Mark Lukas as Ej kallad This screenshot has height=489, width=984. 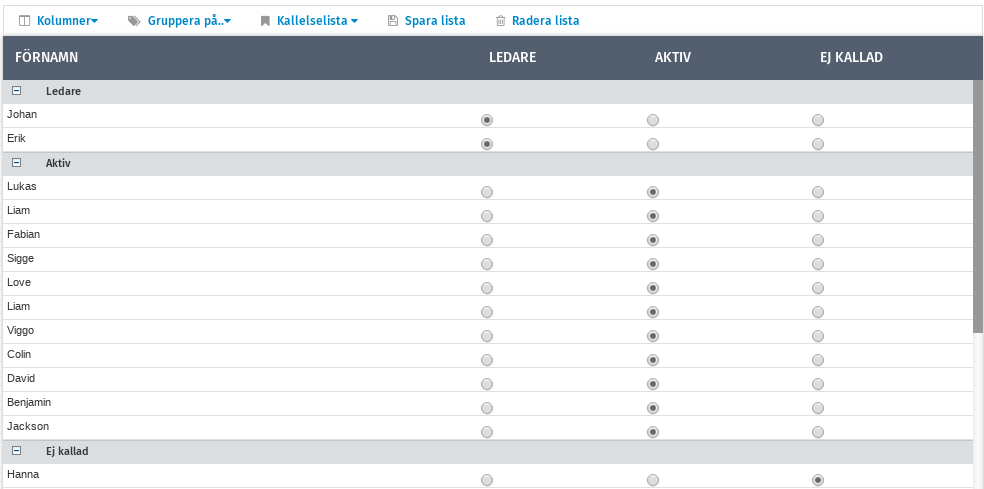pyautogui.click(x=818, y=192)
